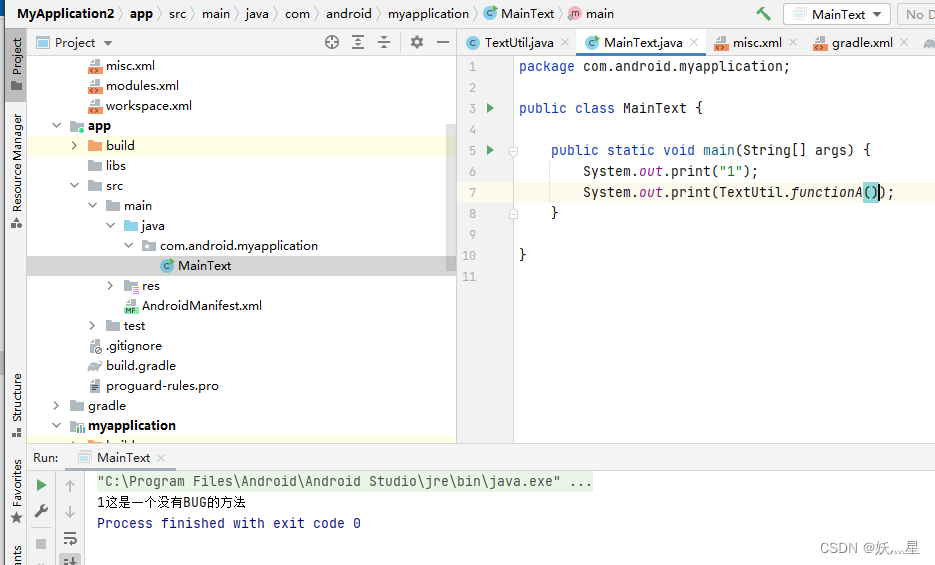Click the android breadcrumb segment

tap(348, 13)
